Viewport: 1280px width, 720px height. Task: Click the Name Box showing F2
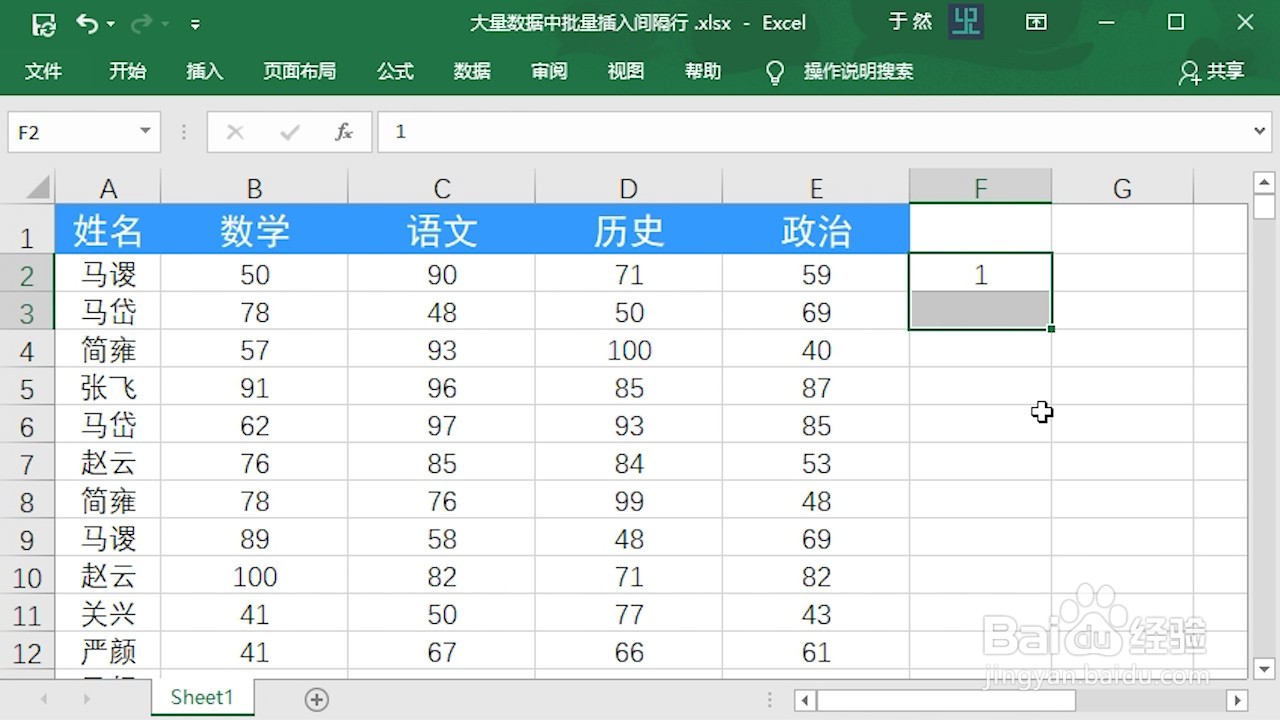coord(72,132)
